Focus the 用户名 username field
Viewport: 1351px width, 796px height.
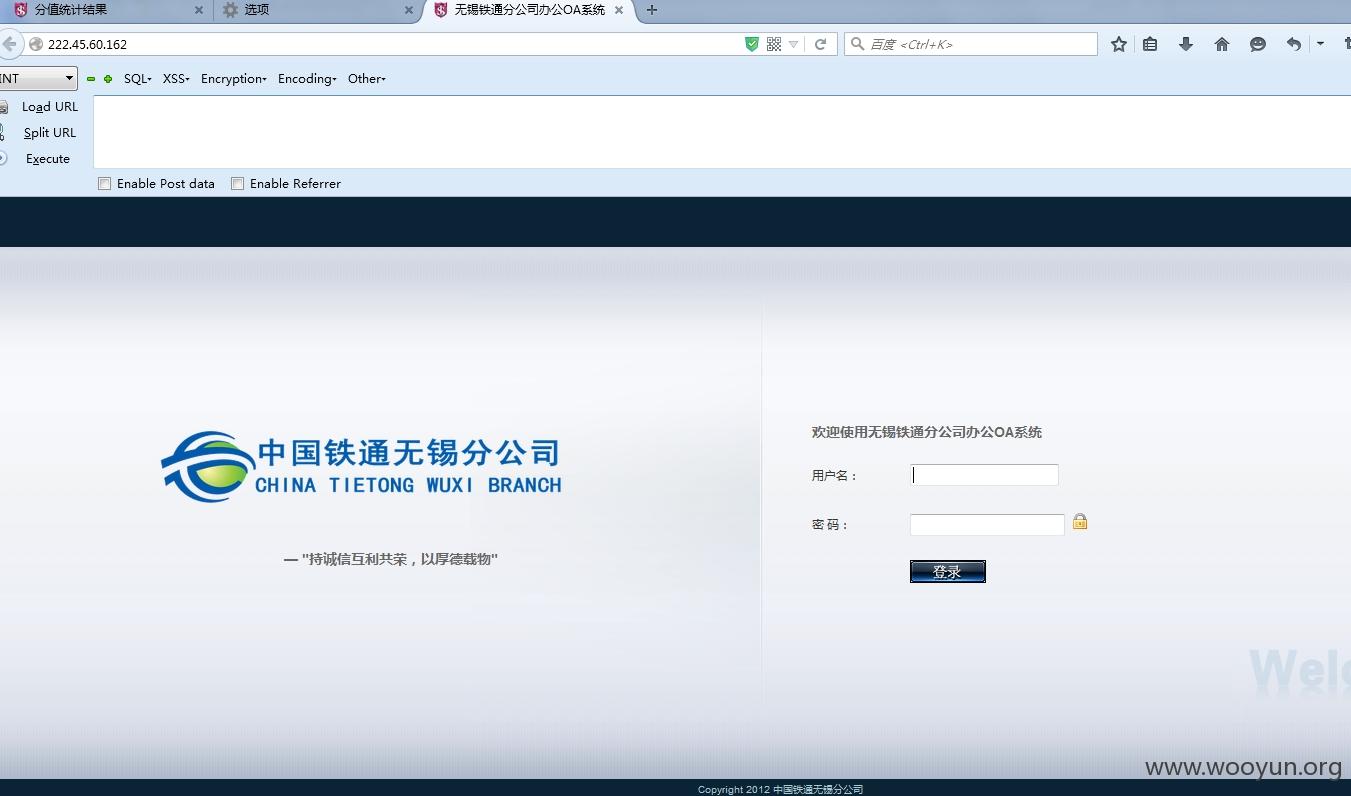985,475
